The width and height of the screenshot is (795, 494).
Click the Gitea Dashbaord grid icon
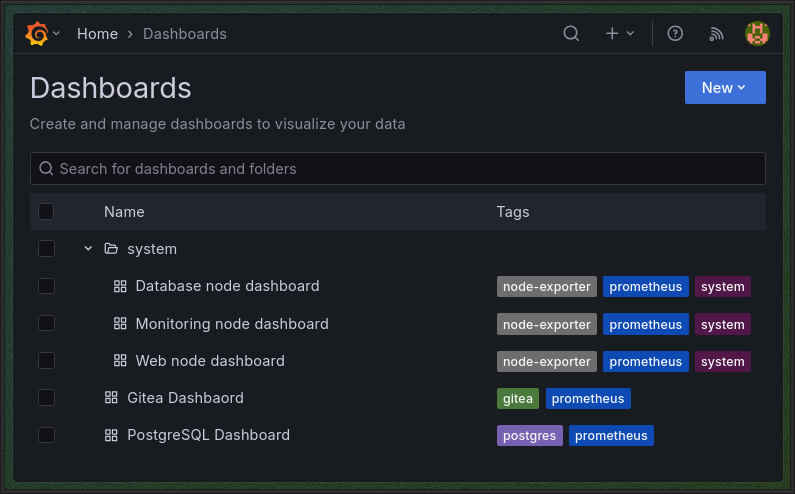pyautogui.click(x=111, y=398)
